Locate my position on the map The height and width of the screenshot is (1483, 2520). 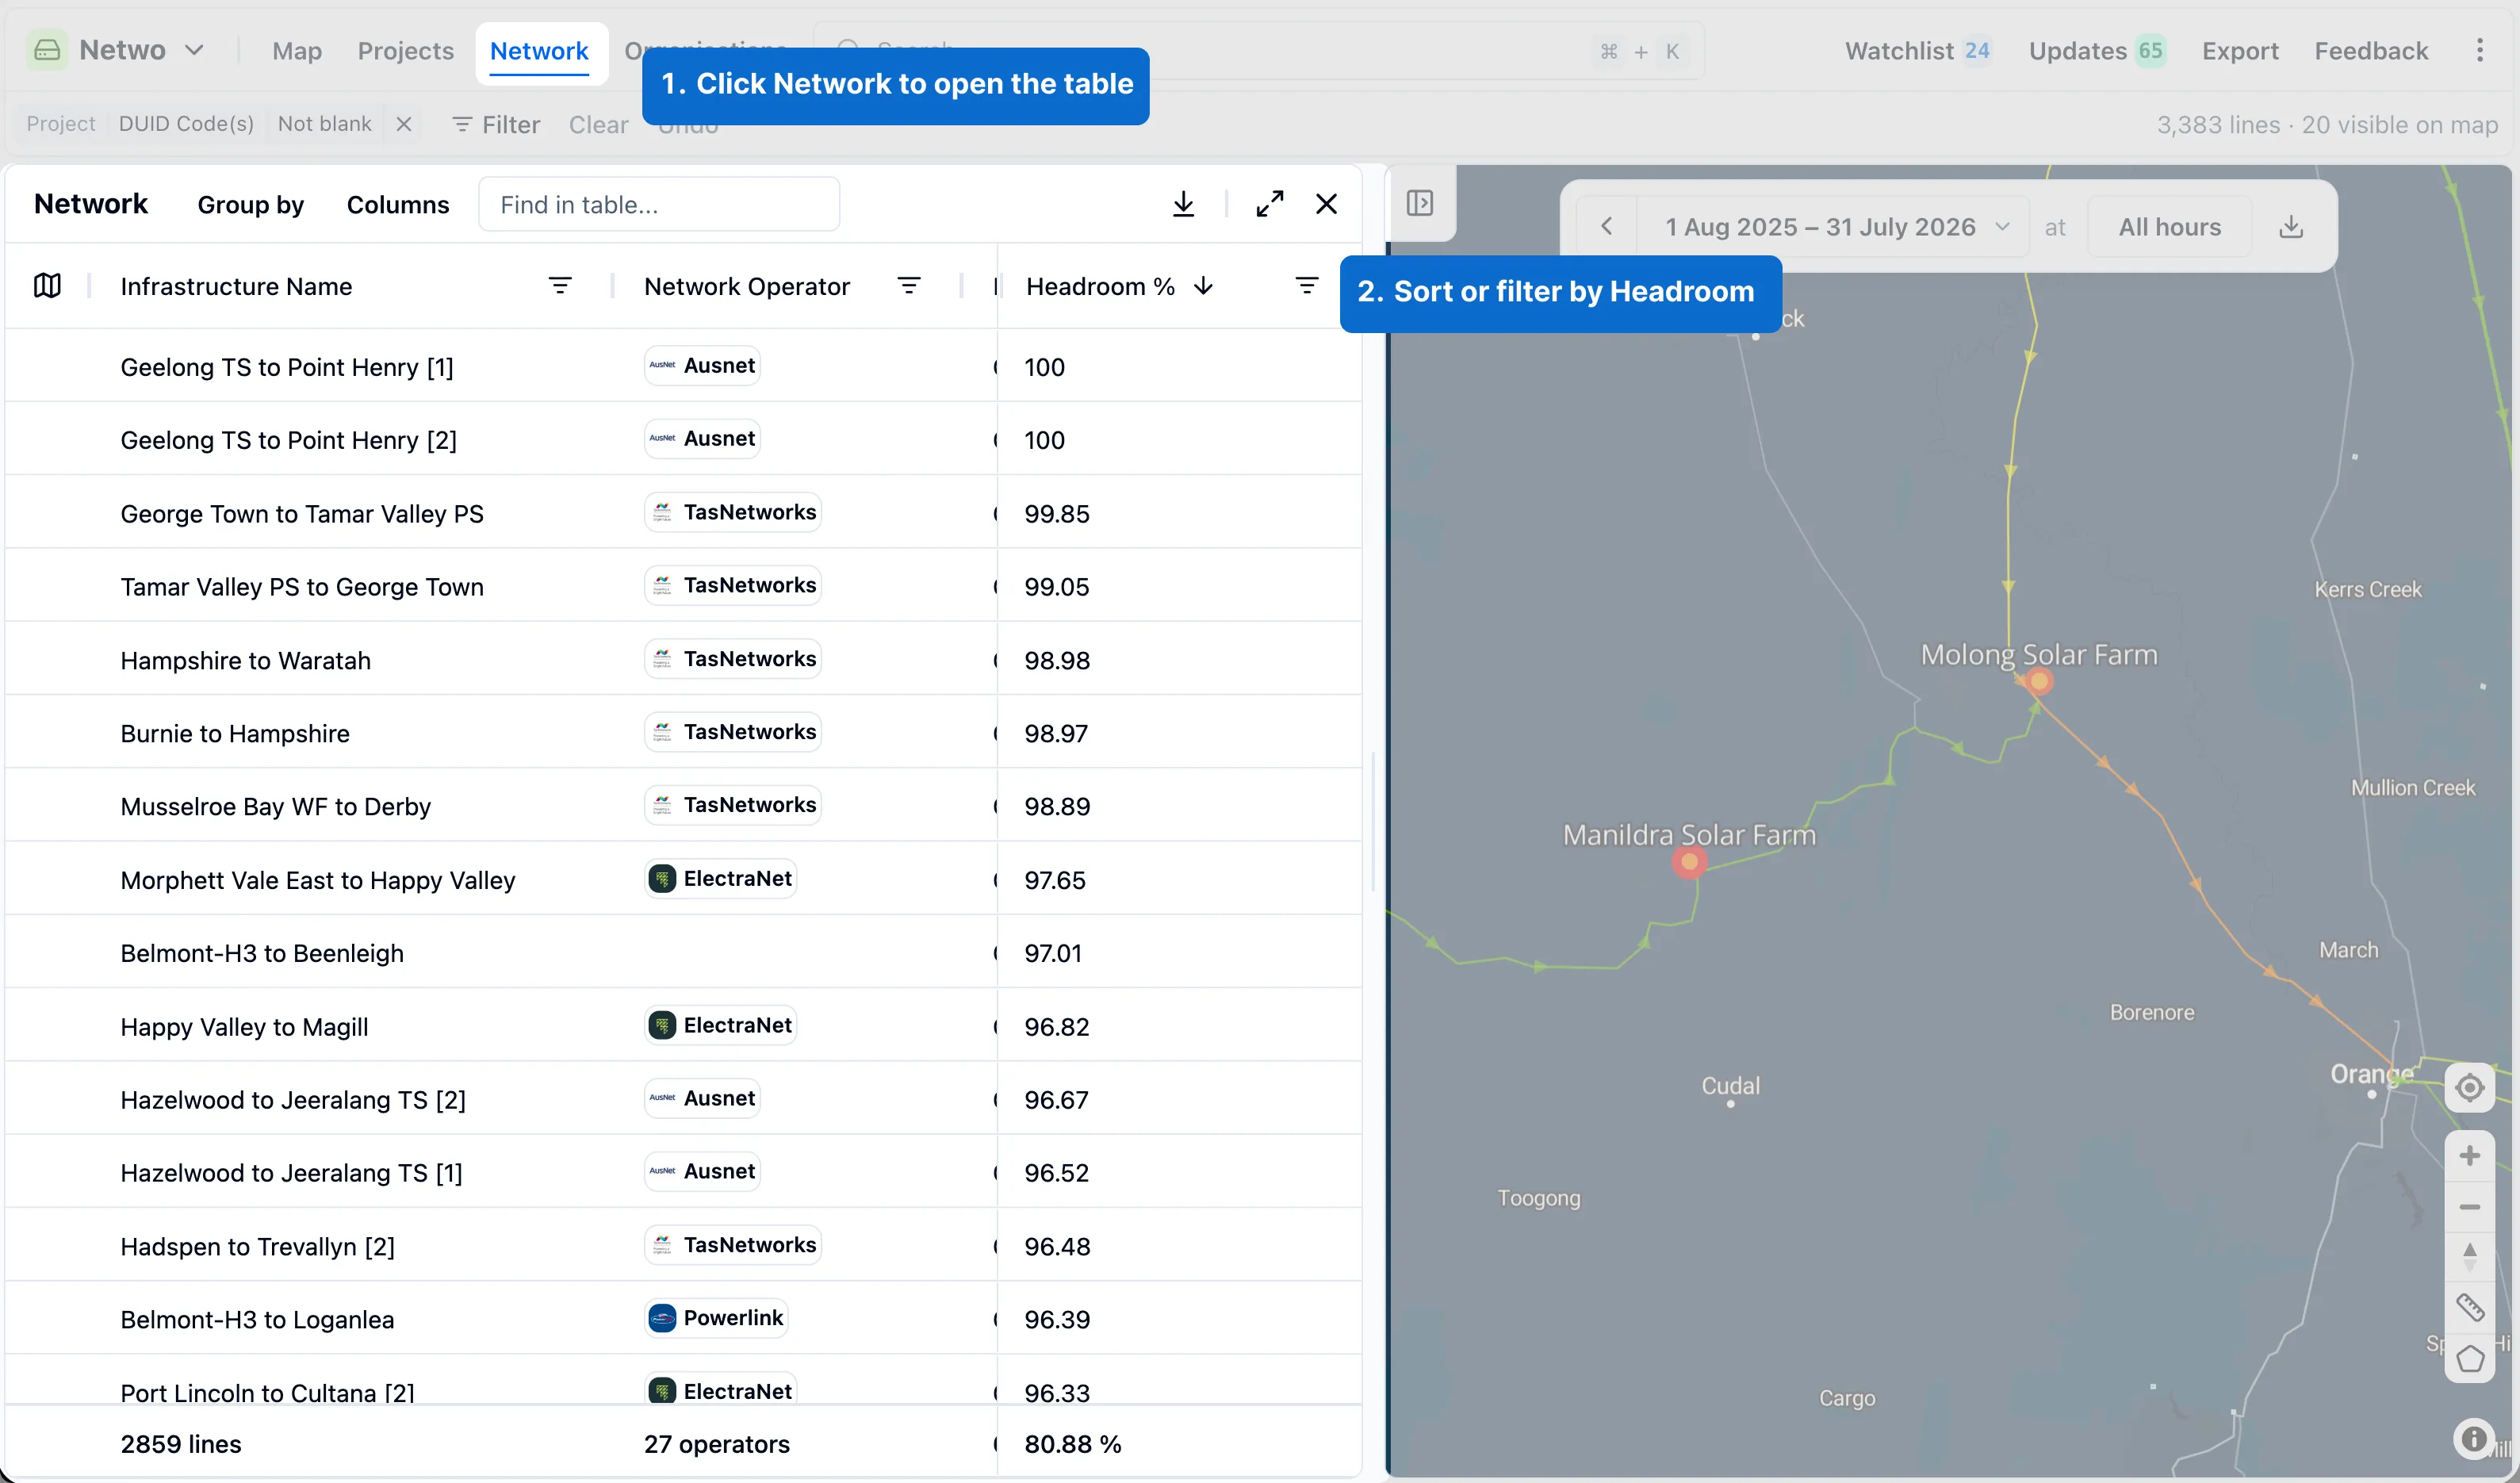(2470, 1087)
